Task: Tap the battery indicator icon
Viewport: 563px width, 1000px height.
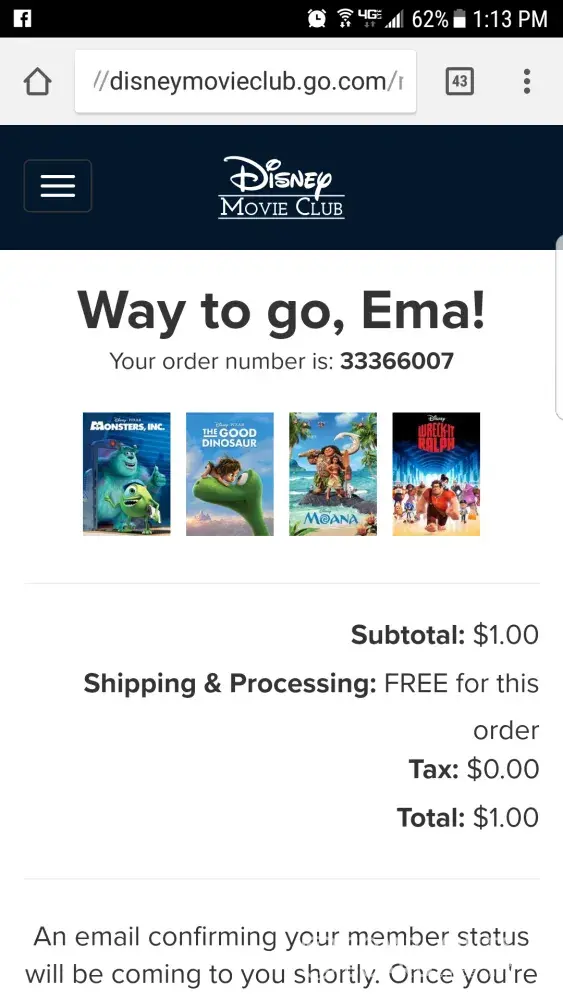Action: pyautogui.click(x=459, y=19)
